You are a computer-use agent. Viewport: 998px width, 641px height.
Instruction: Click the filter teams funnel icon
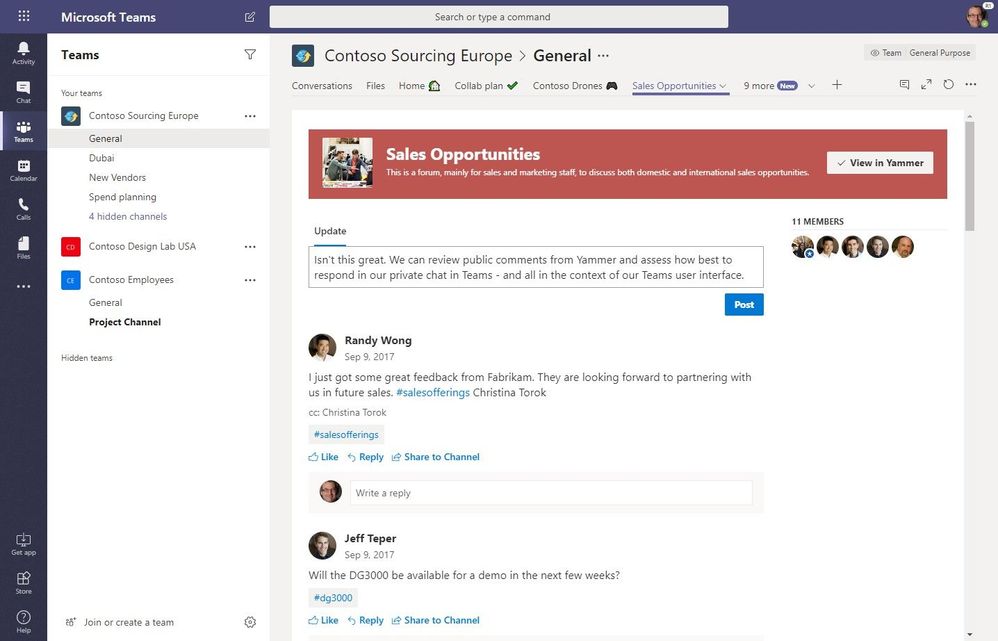click(250, 55)
